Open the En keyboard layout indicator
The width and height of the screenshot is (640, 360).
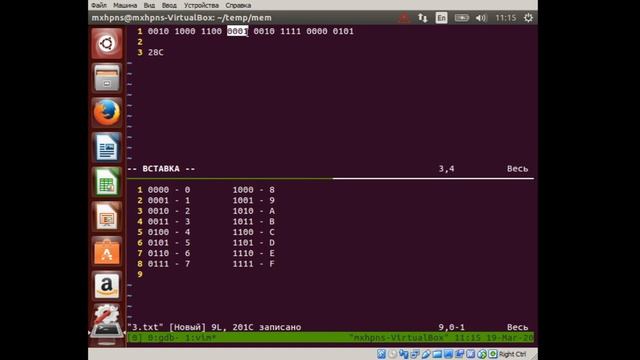coord(441,18)
